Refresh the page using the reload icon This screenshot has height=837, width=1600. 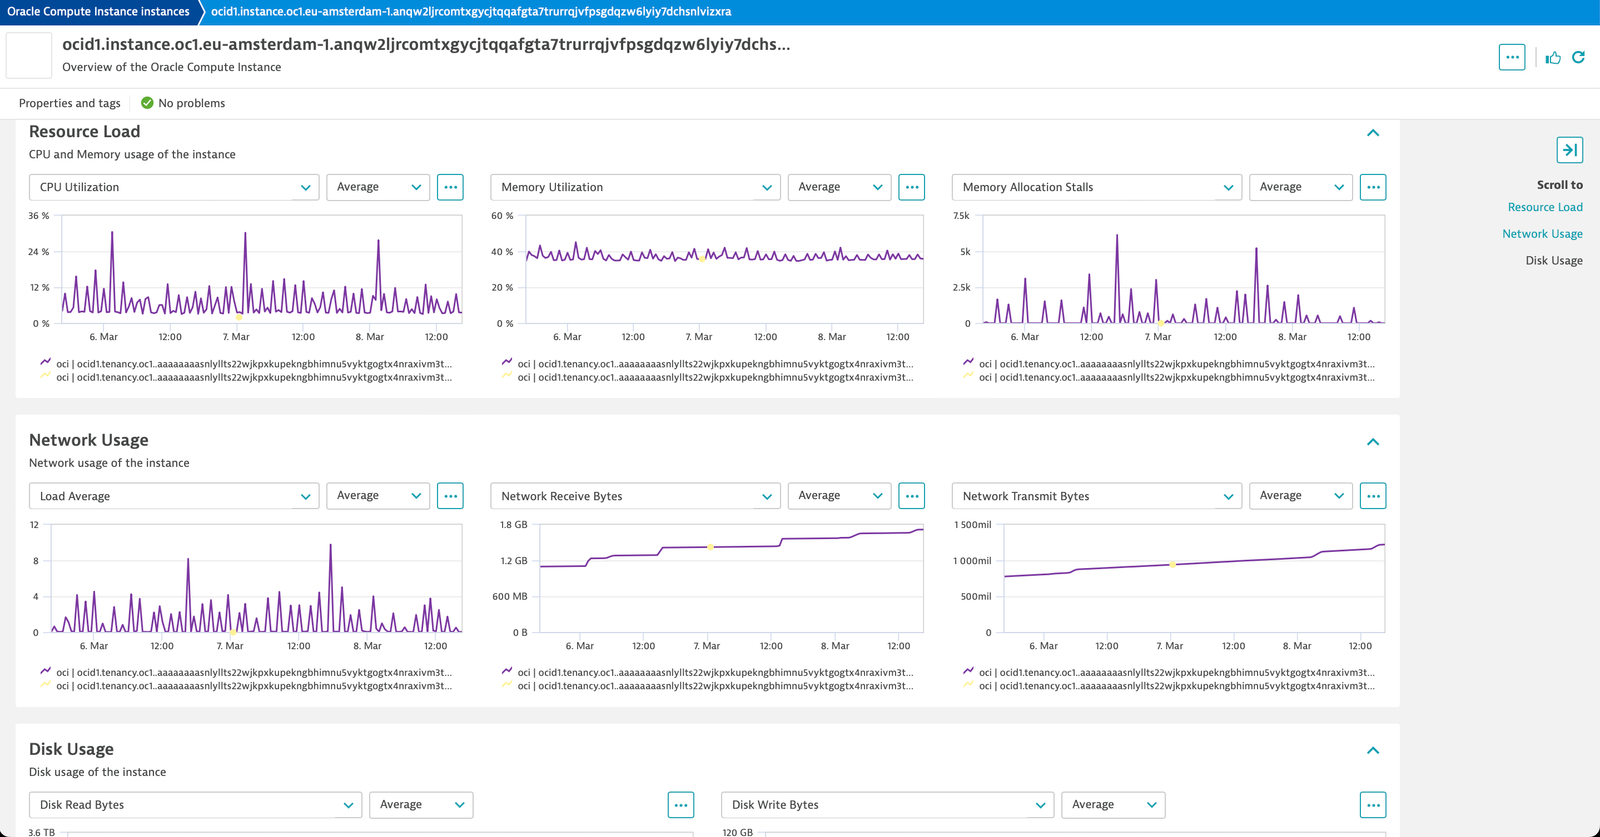click(x=1578, y=57)
